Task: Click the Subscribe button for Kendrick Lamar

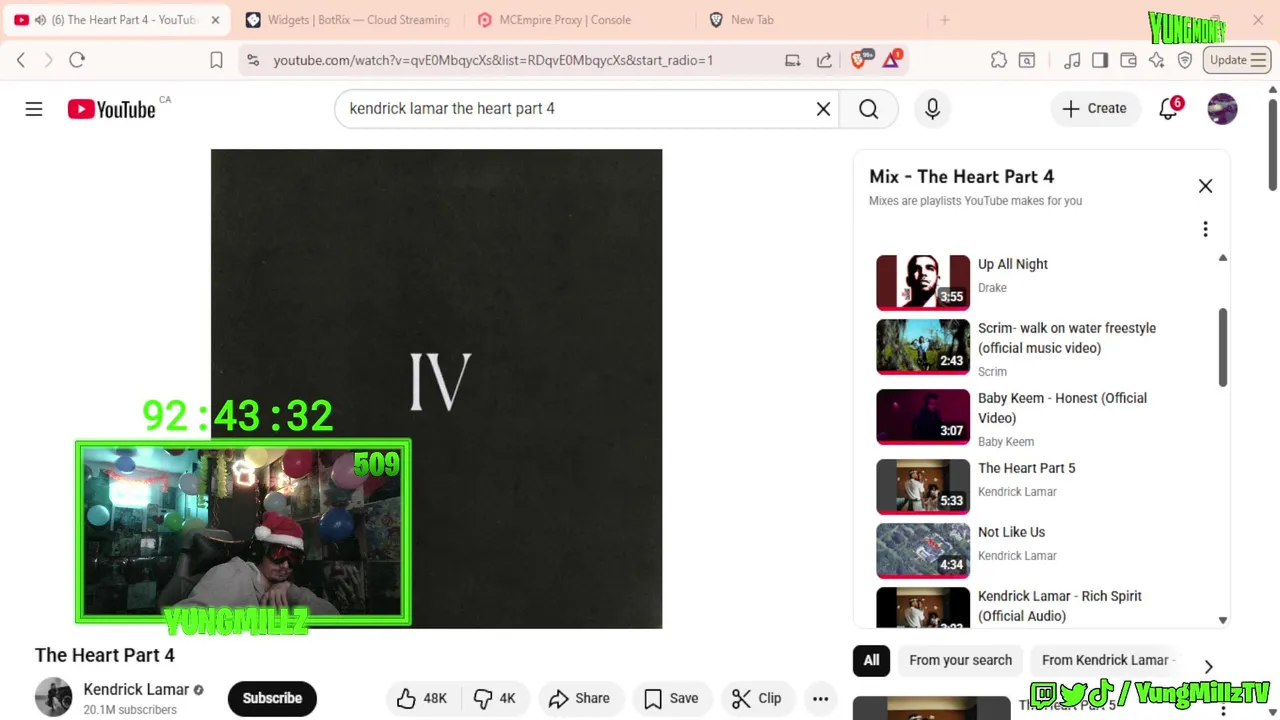Action: 272,698
